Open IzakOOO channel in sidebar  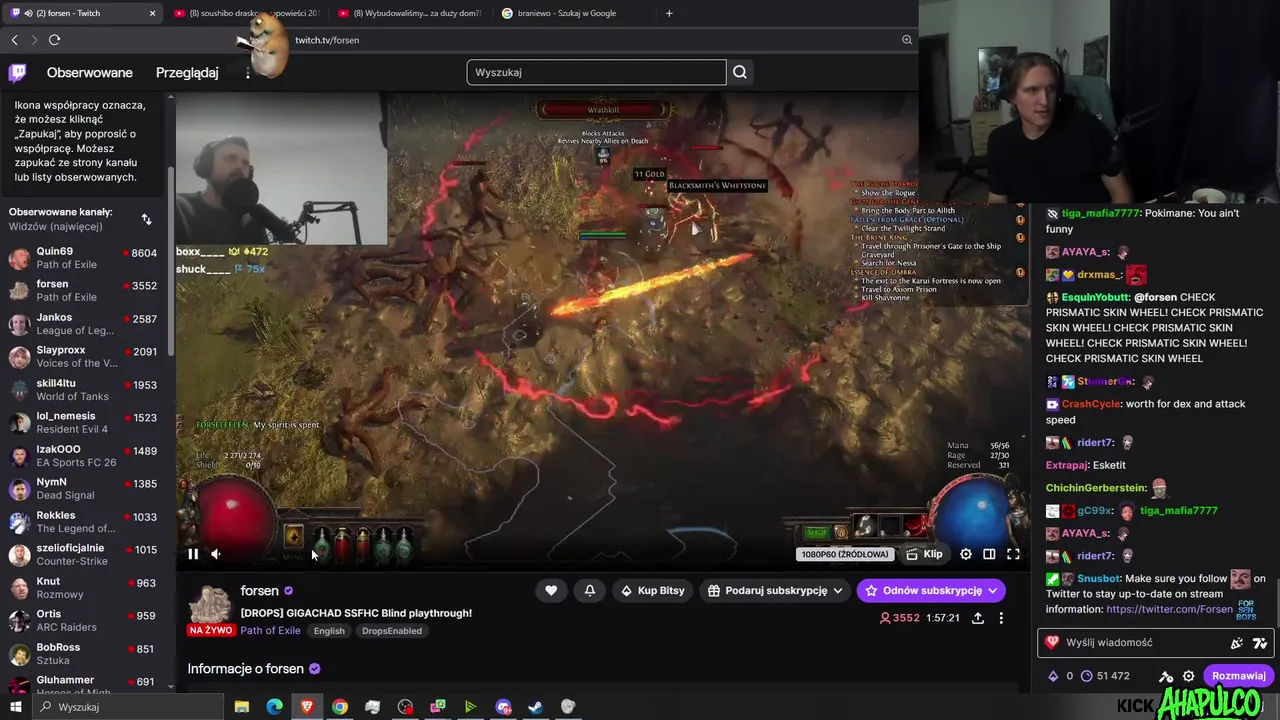(85, 455)
